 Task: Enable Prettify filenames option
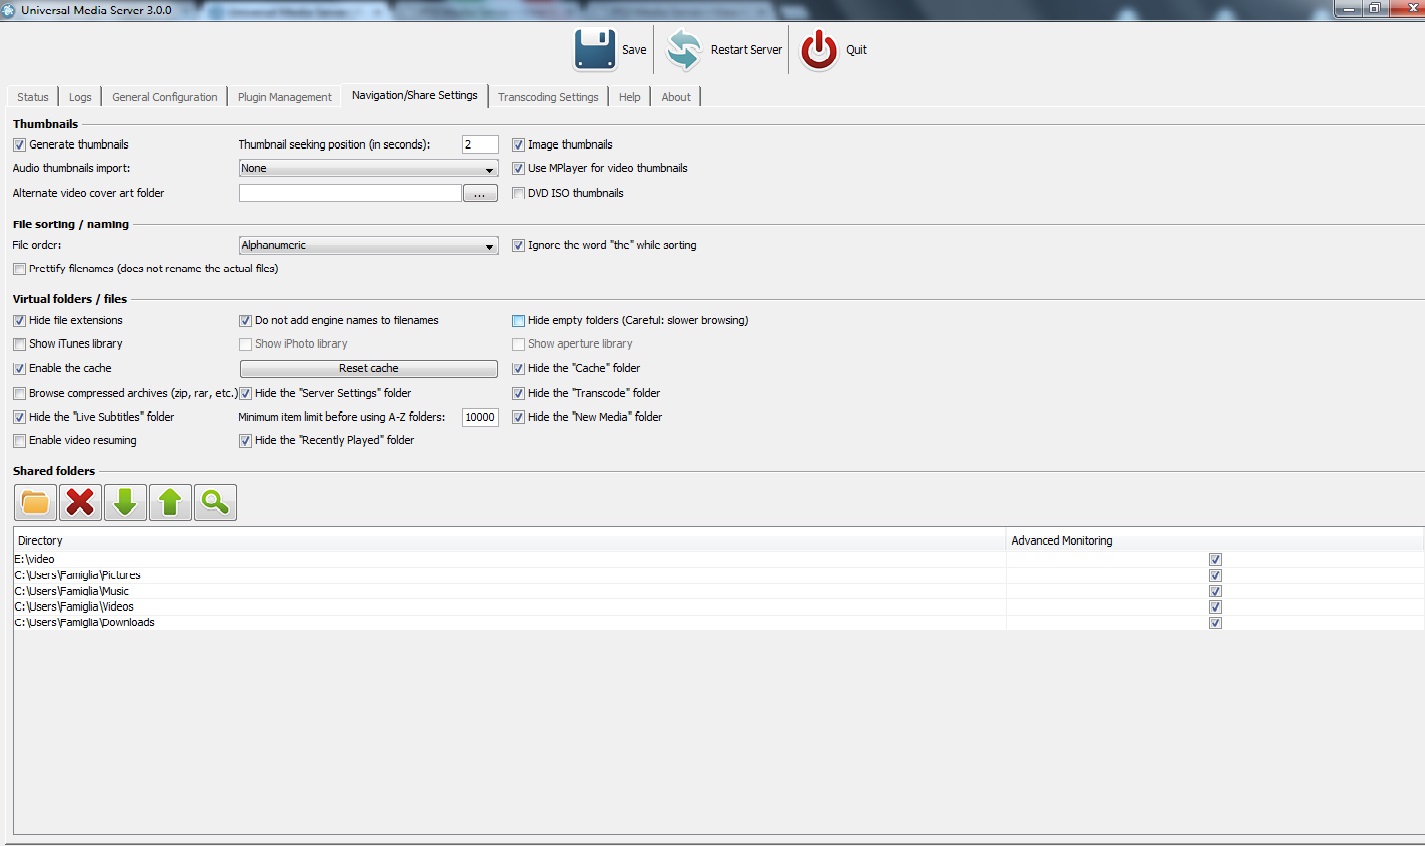point(19,269)
